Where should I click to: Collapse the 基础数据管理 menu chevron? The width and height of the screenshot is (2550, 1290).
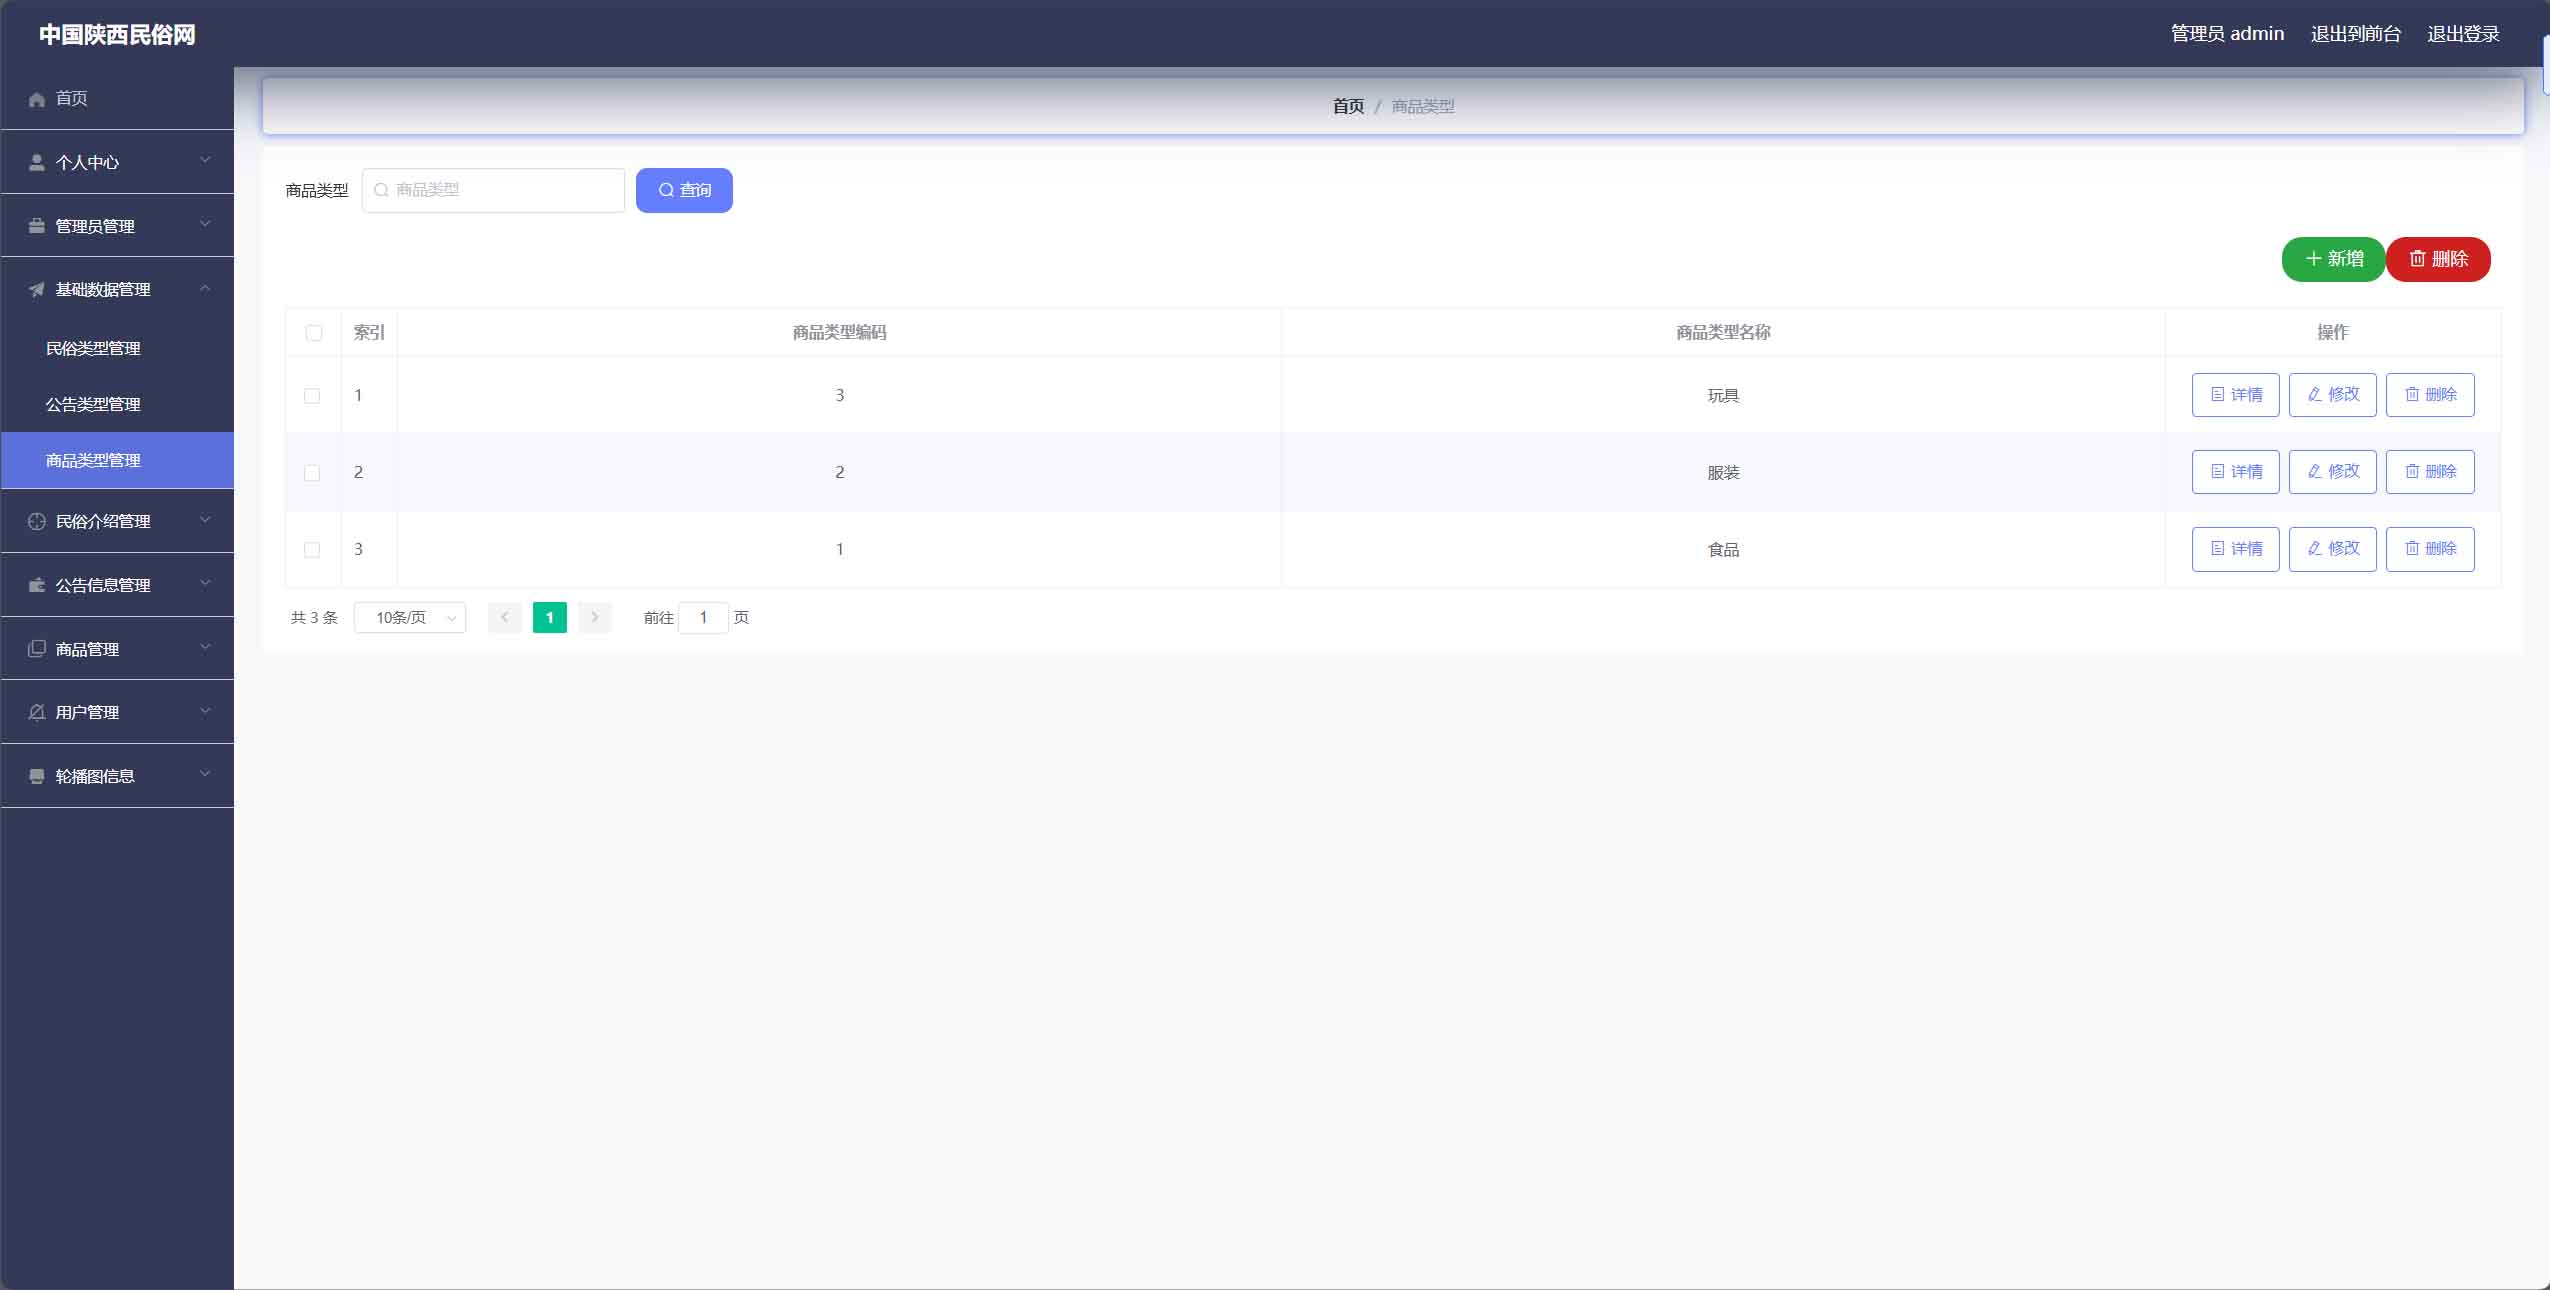pos(205,288)
